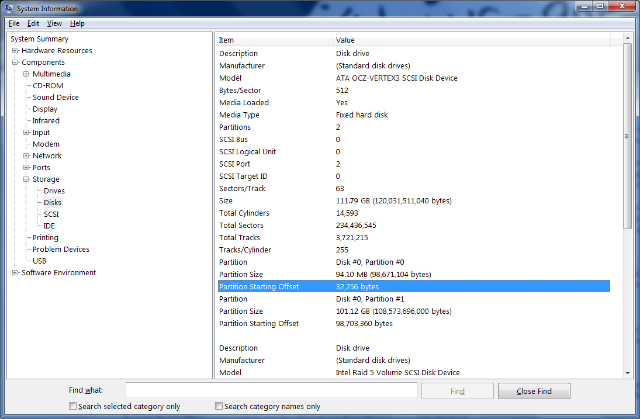Select Infrared tree item

click(46, 121)
